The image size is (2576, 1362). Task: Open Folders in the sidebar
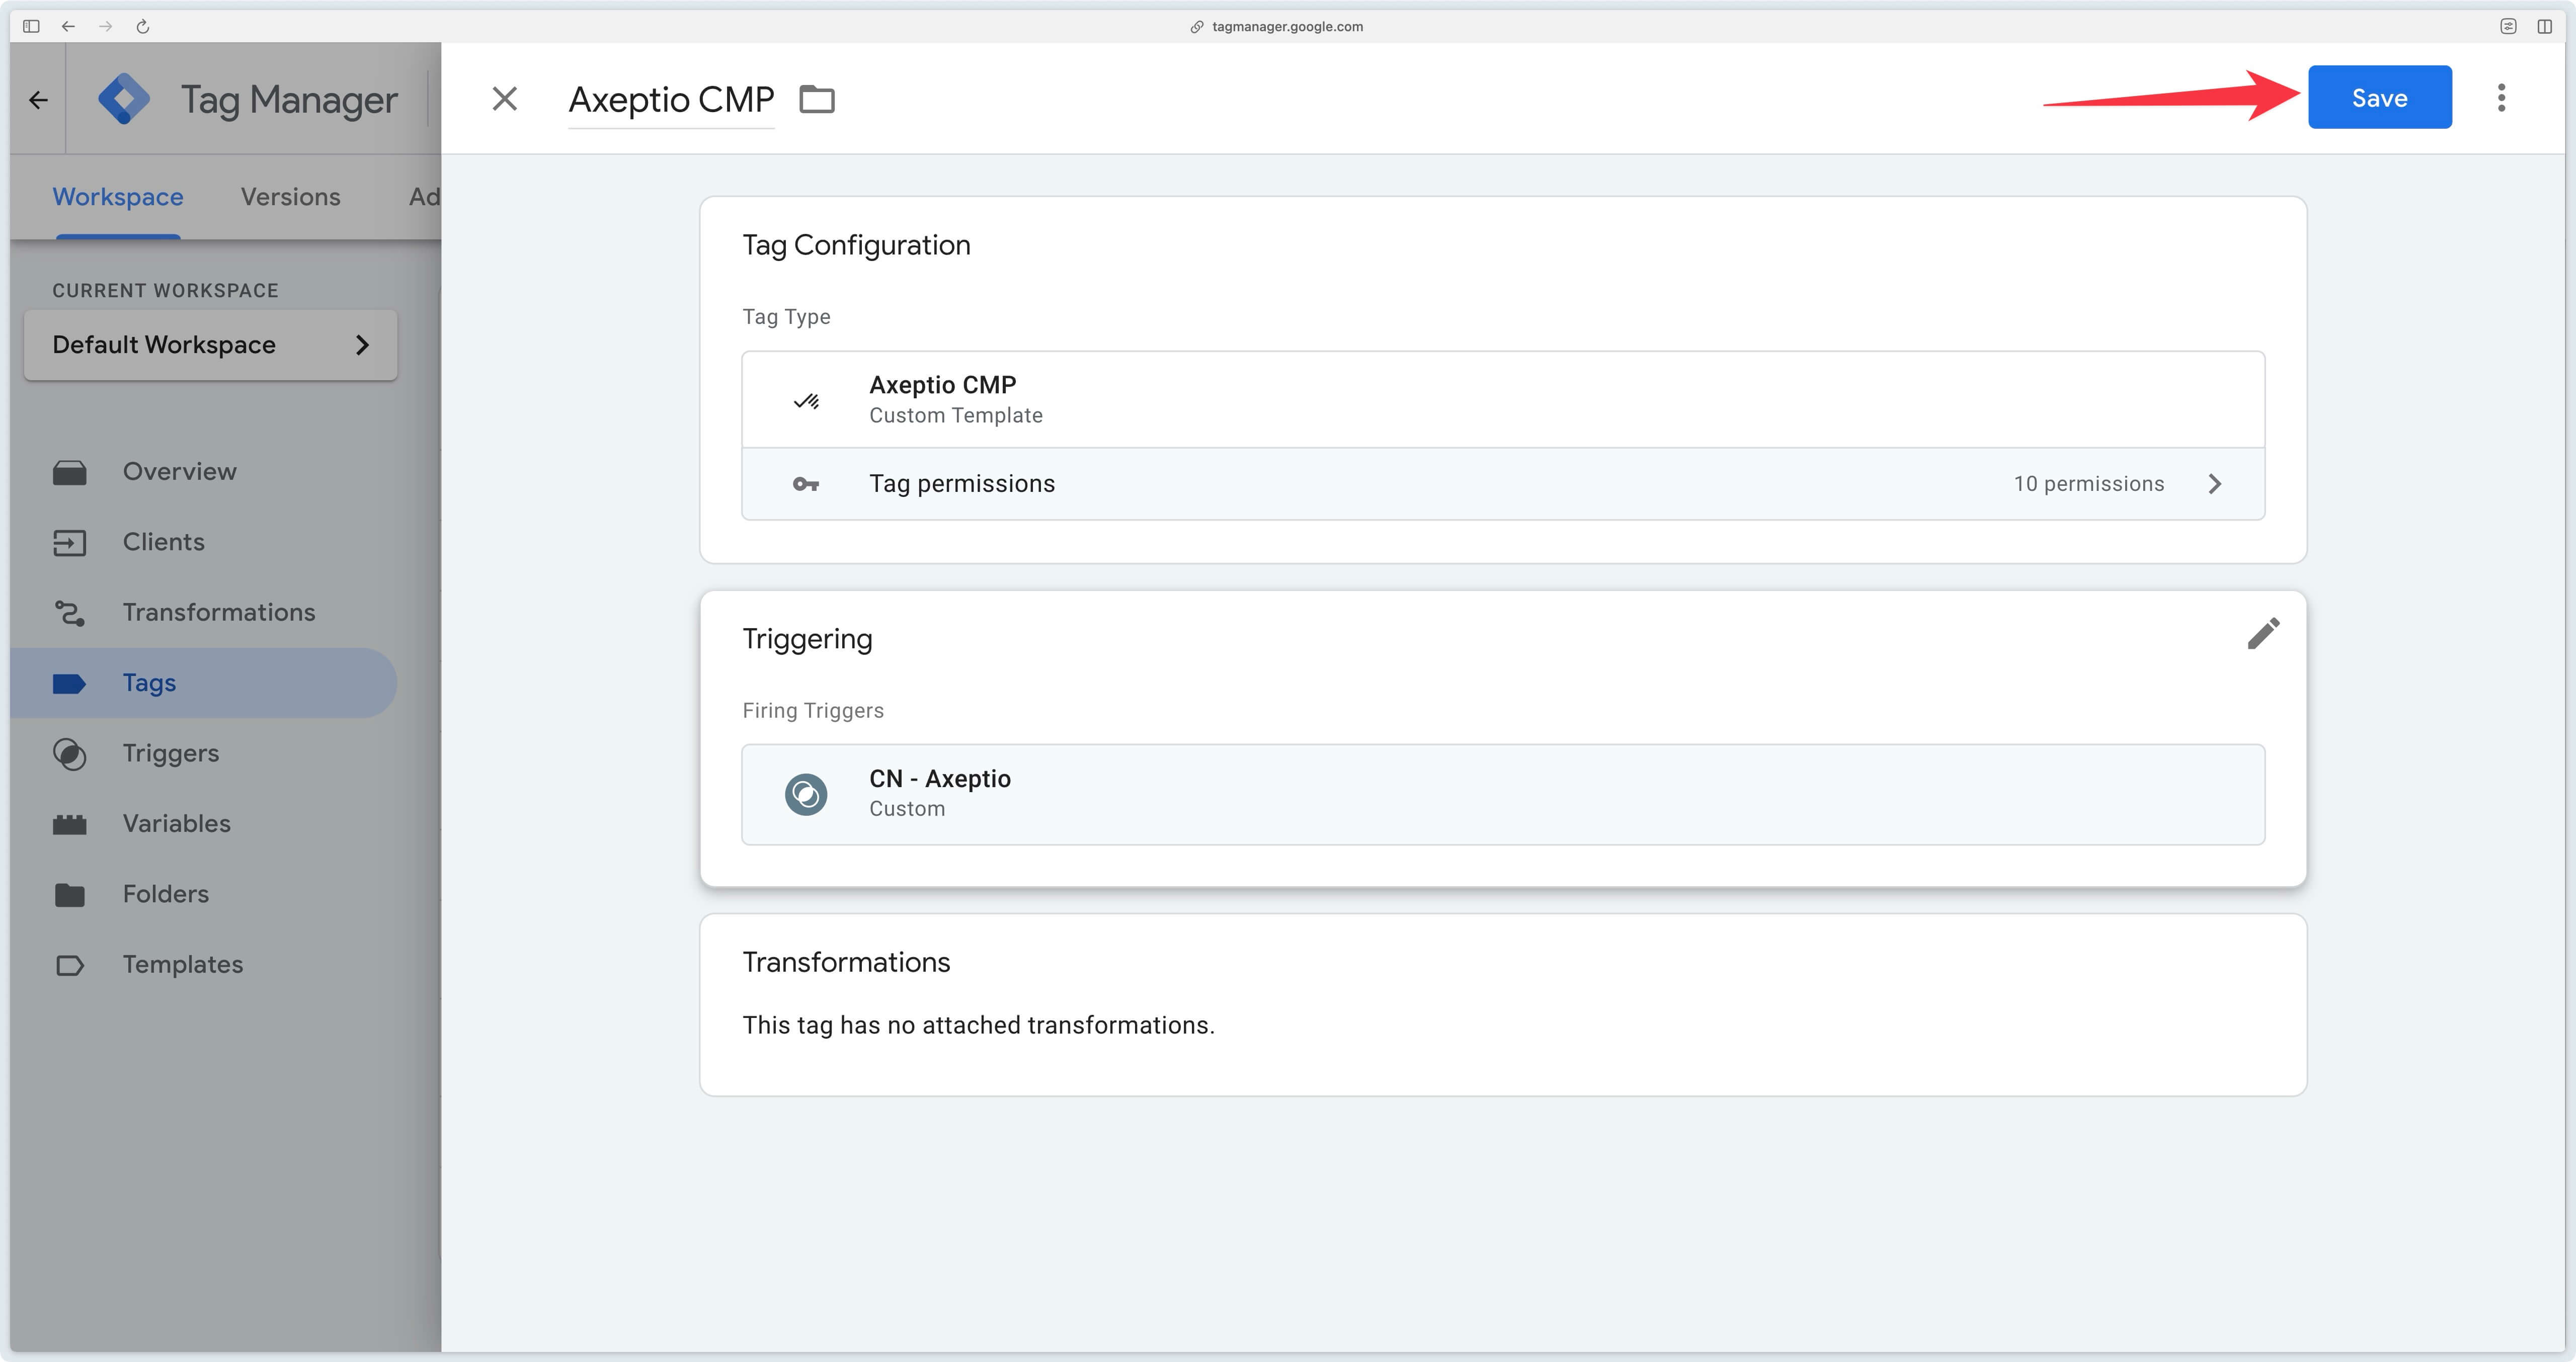205,894
